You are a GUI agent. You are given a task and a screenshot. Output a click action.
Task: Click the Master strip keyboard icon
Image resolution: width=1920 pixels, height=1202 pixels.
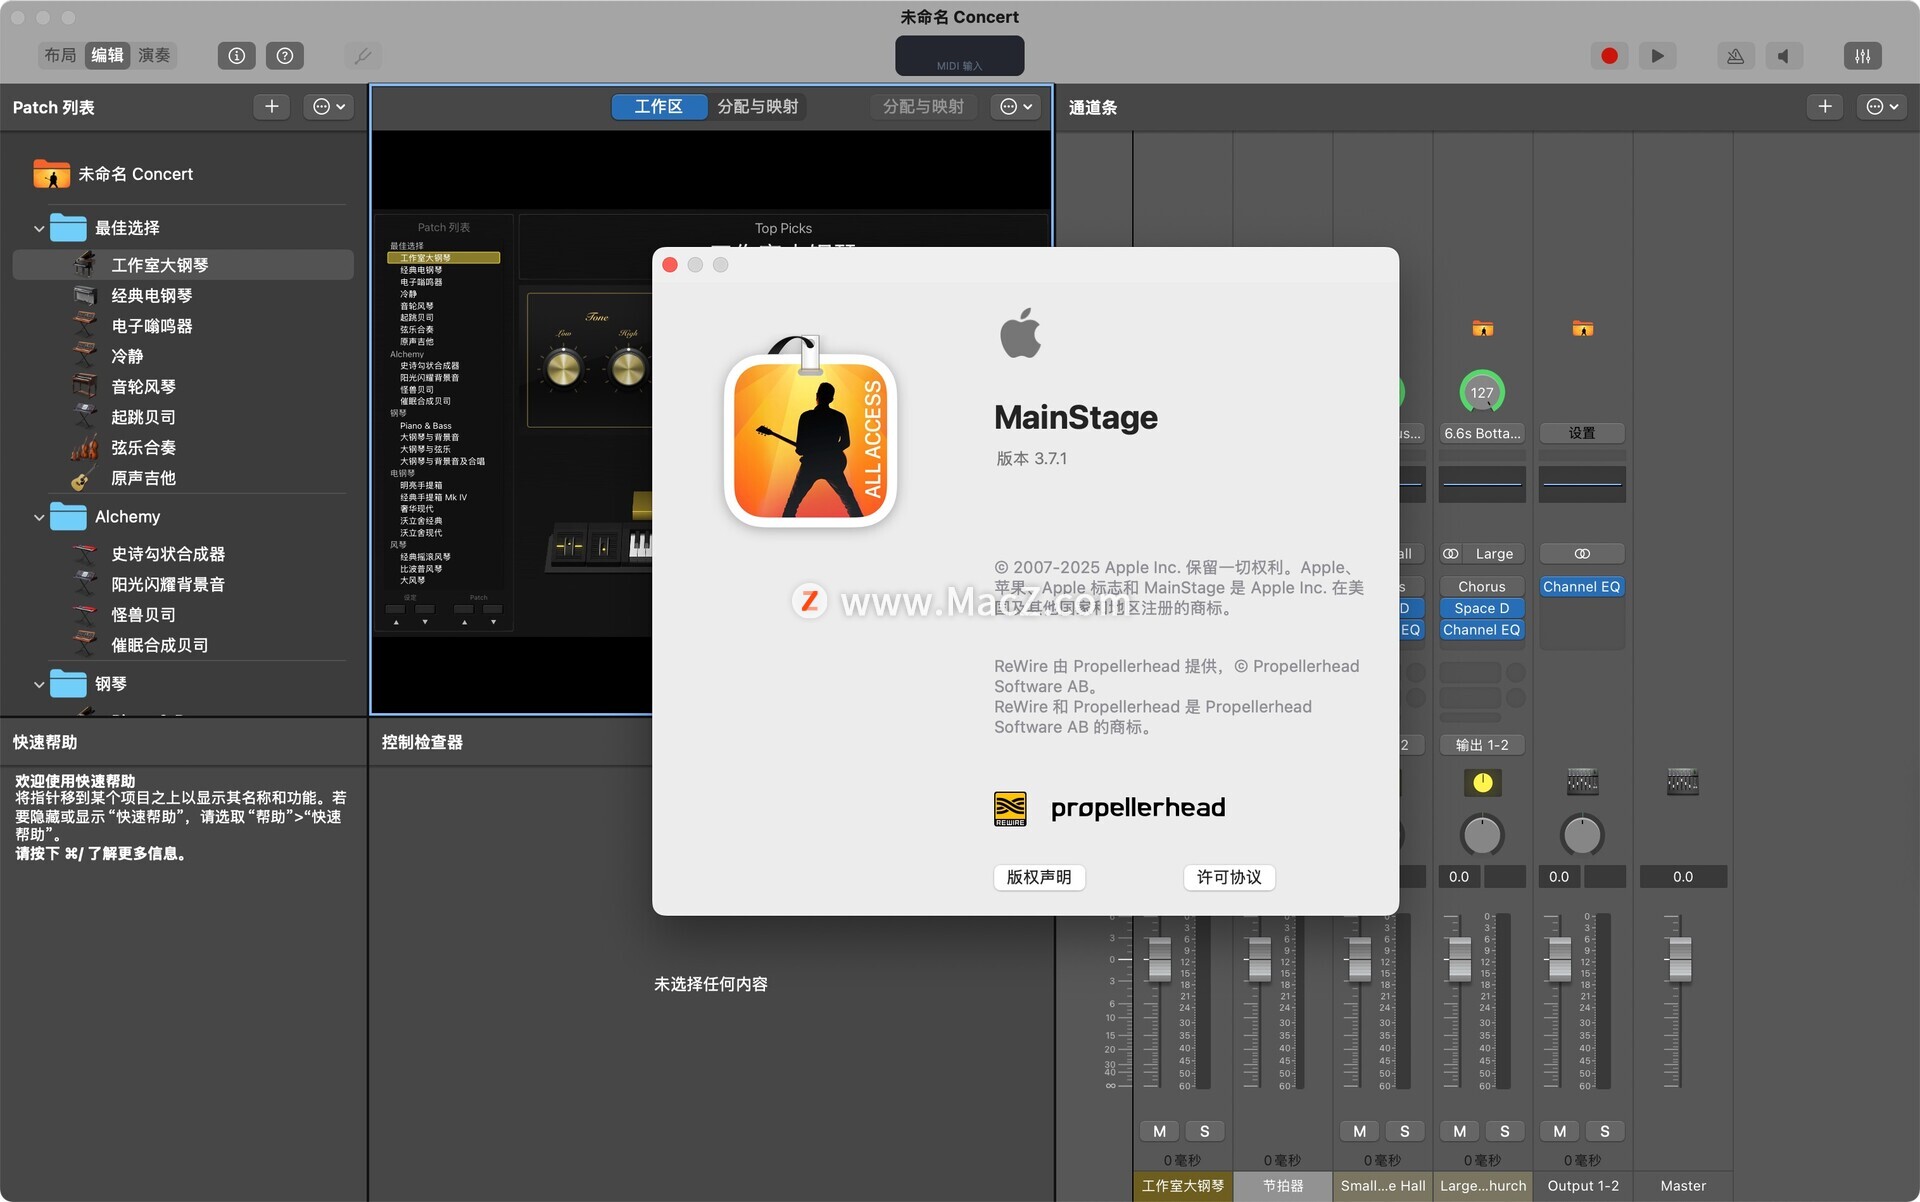coord(1682,782)
